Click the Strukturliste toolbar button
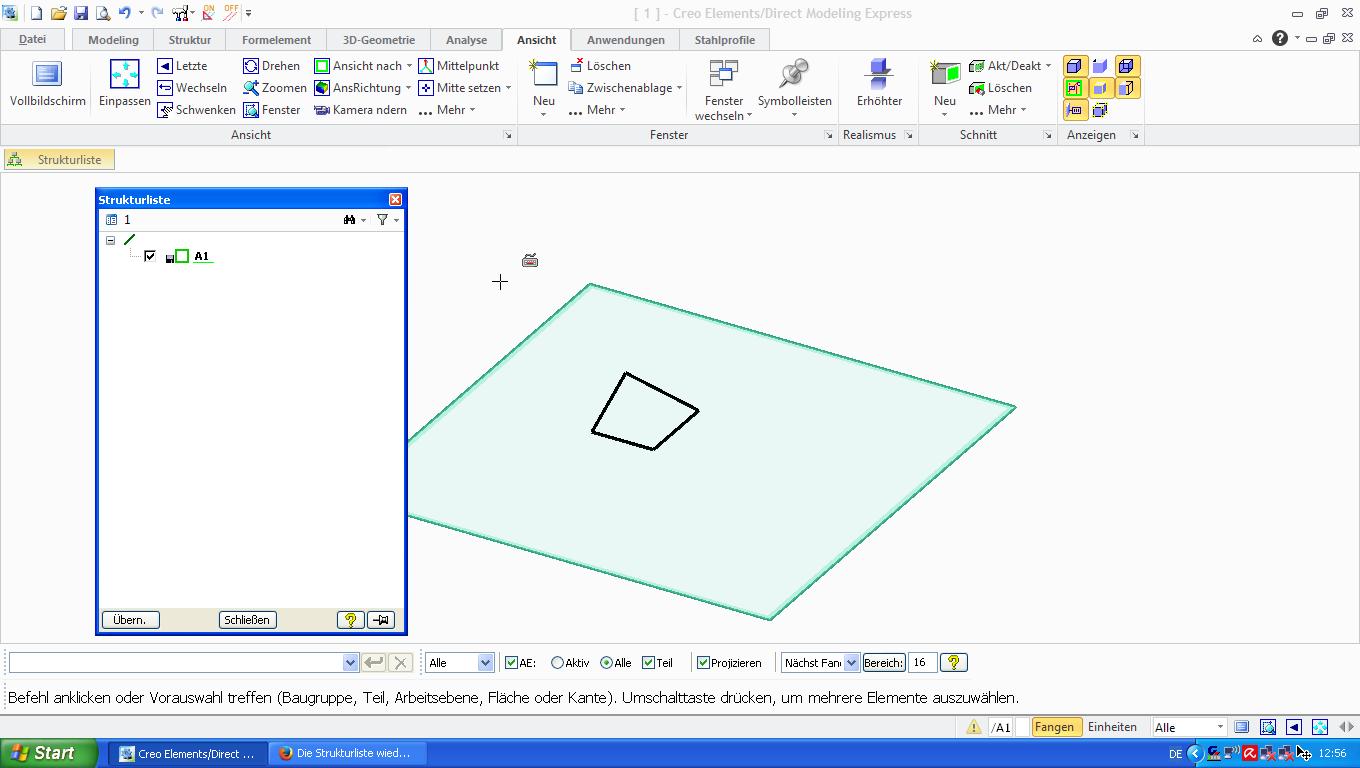Screen dimensions: 1360x768 (x=58, y=159)
